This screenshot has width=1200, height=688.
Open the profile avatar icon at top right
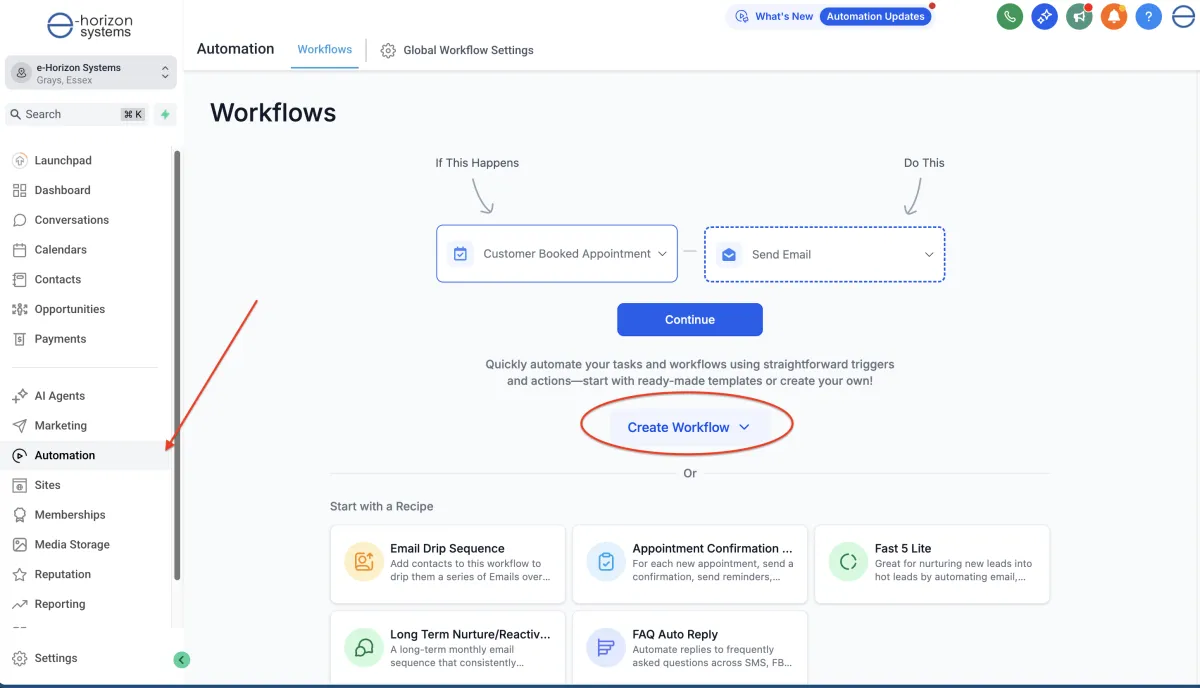pyautogui.click(x=1184, y=16)
